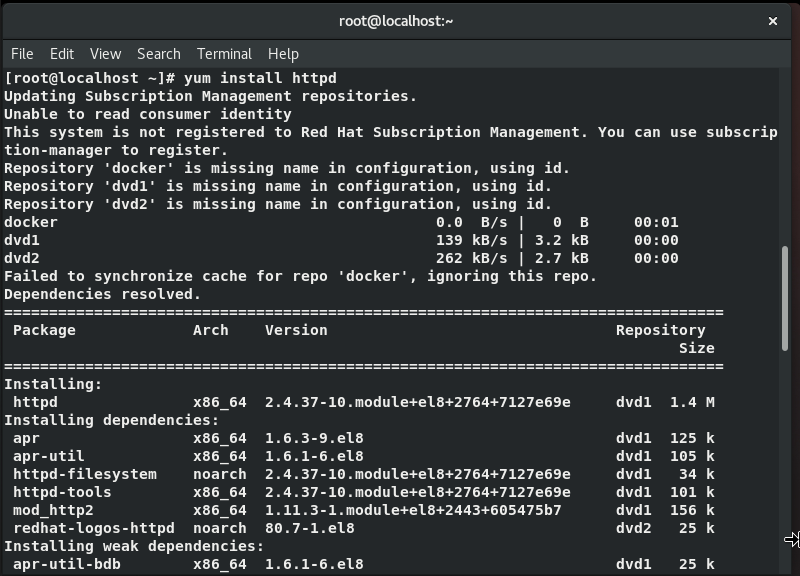Screen dimensions: 800x576
Task: Click the root@localhost:~ title bar
Action: point(396,21)
